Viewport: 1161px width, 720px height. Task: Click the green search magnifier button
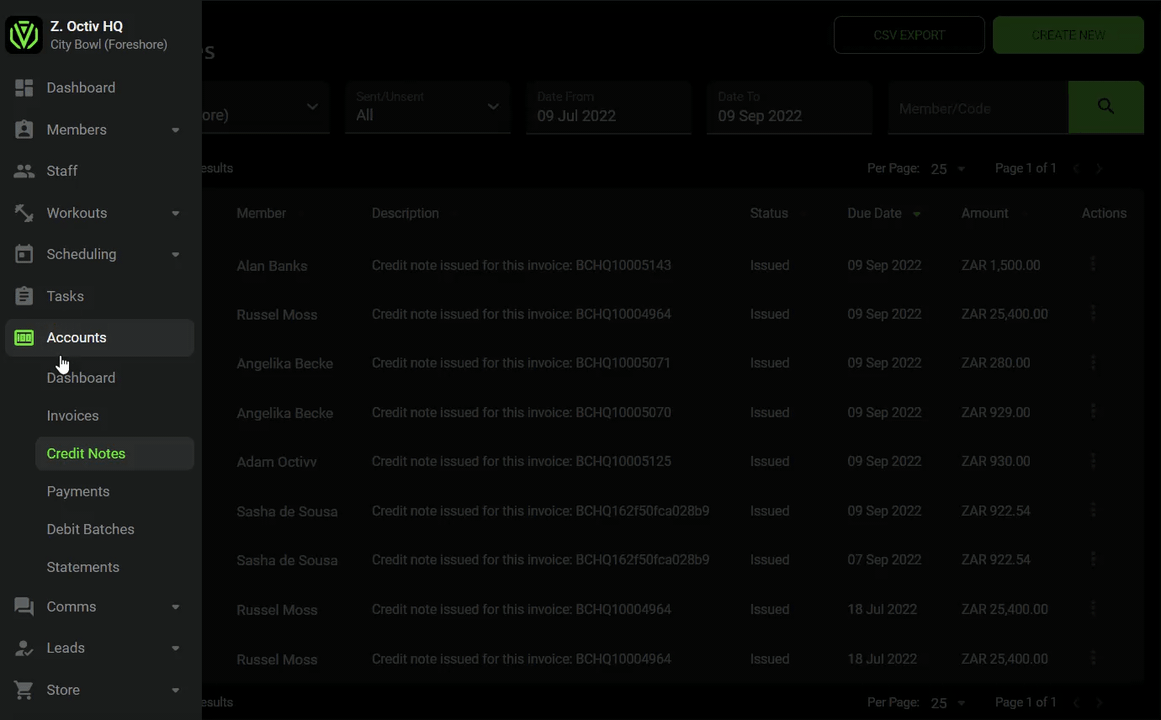[1105, 107]
